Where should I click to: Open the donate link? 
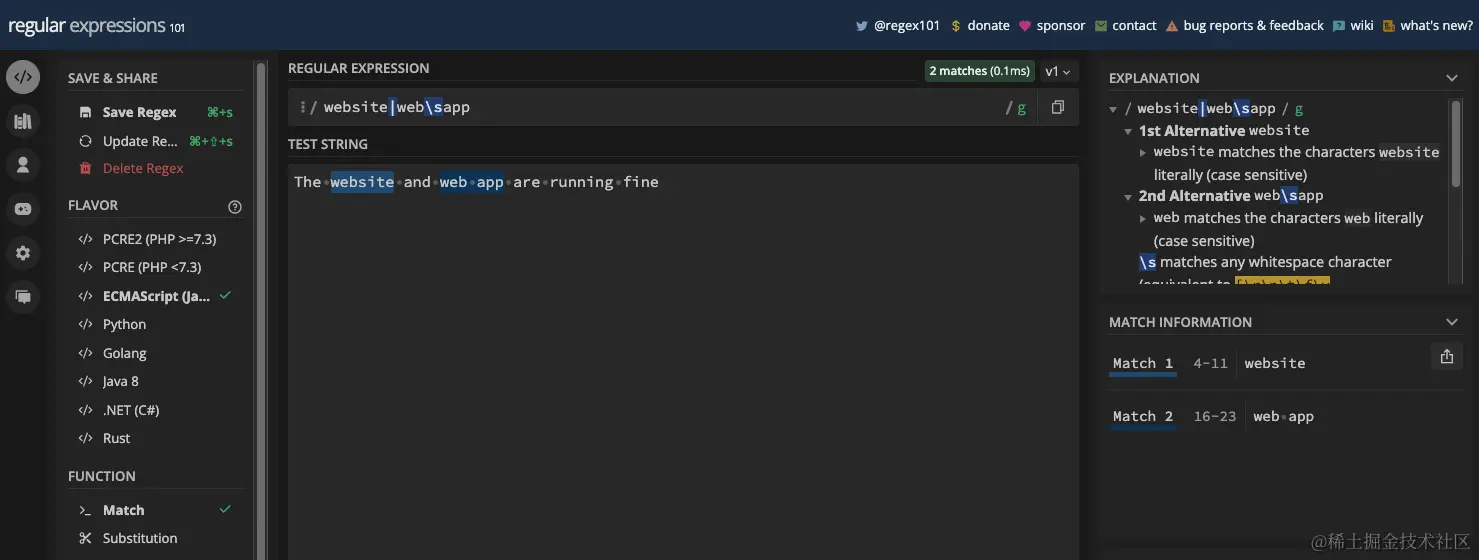[x=988, y=26]
